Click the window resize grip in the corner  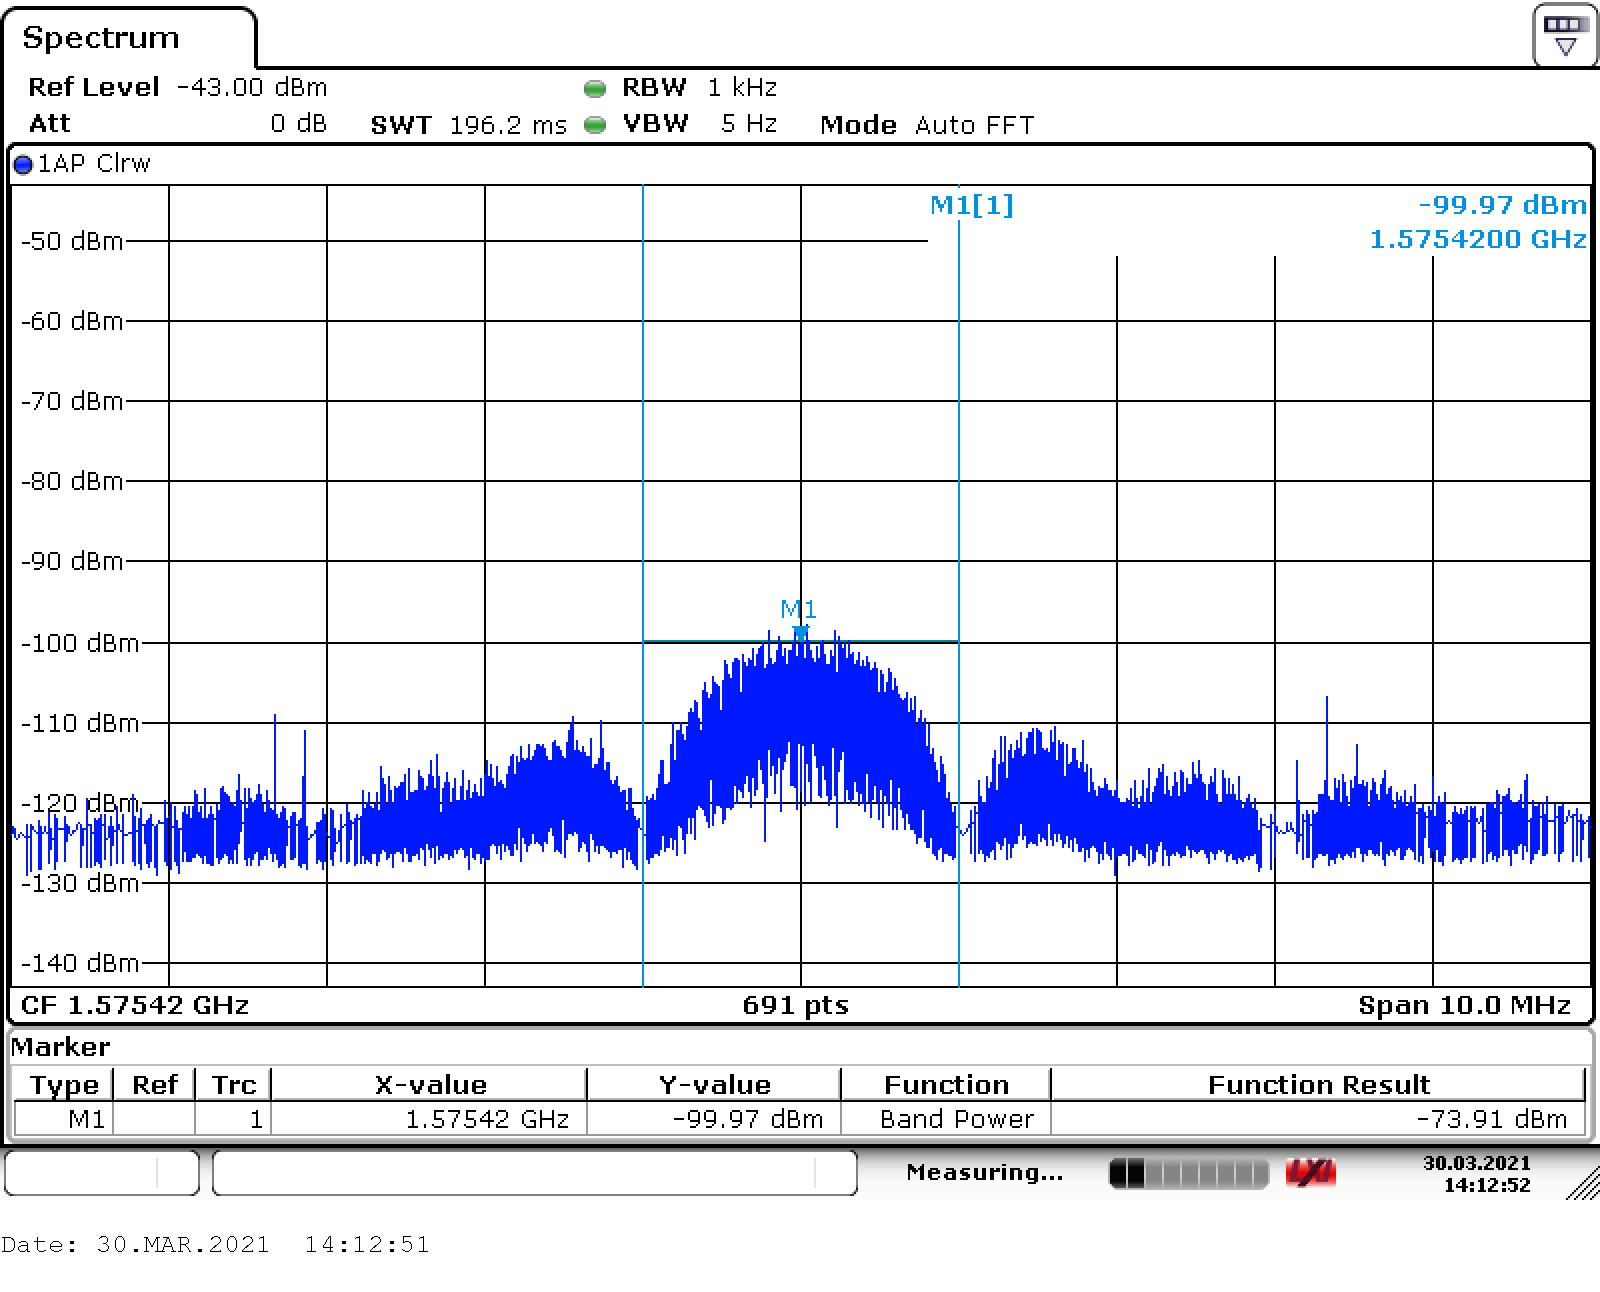(1582, 1183)
